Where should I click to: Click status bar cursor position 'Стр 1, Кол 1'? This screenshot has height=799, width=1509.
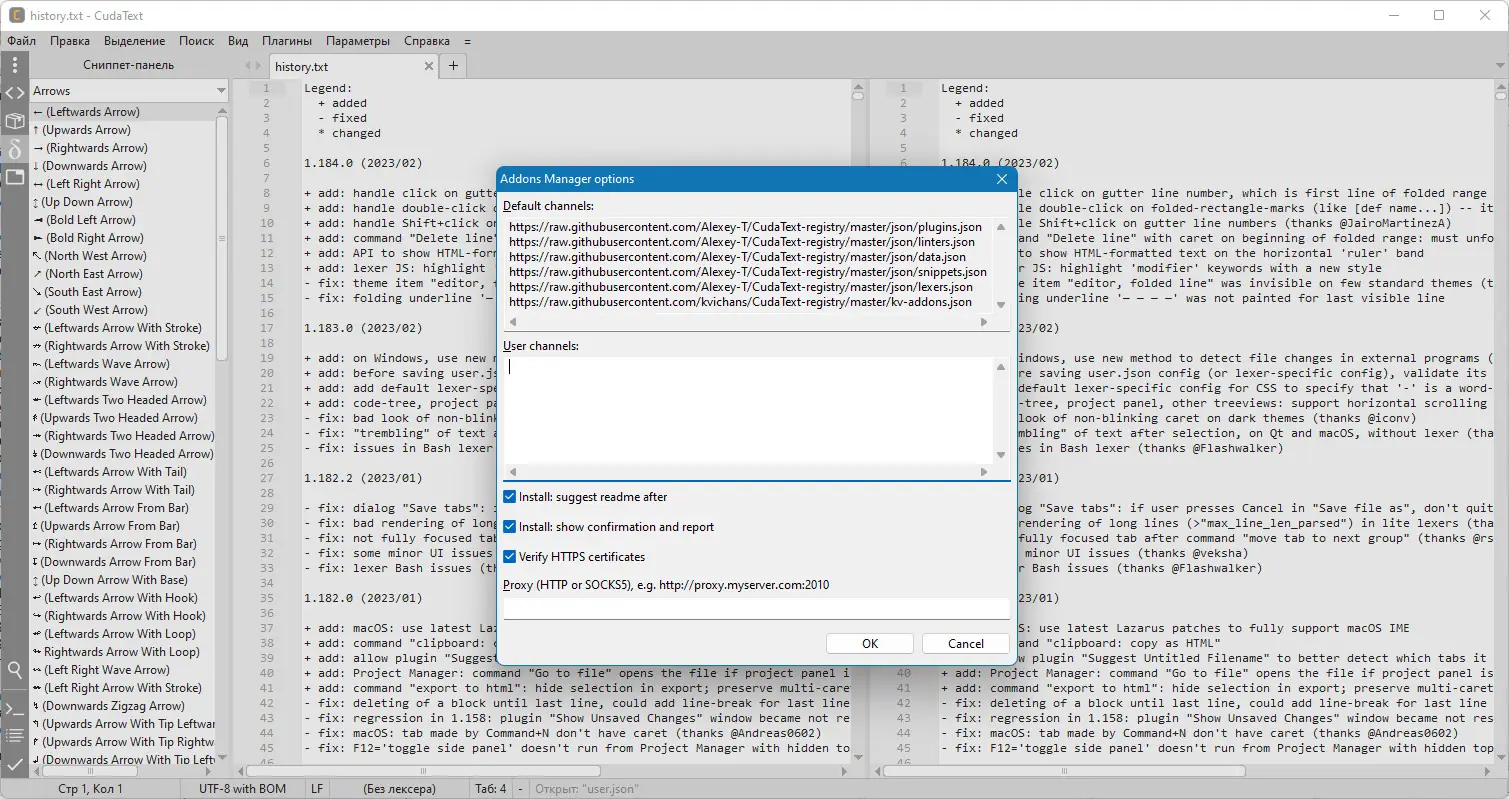91,789
